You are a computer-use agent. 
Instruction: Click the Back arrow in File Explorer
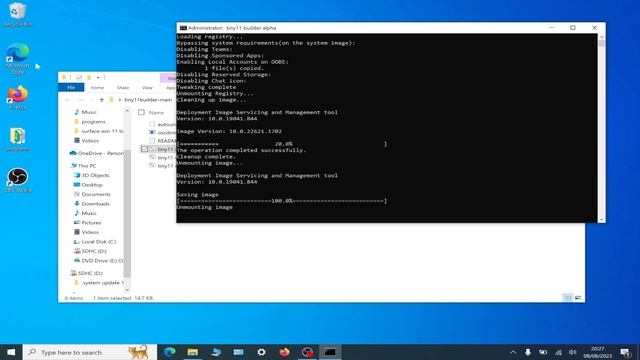click(68, 100)
